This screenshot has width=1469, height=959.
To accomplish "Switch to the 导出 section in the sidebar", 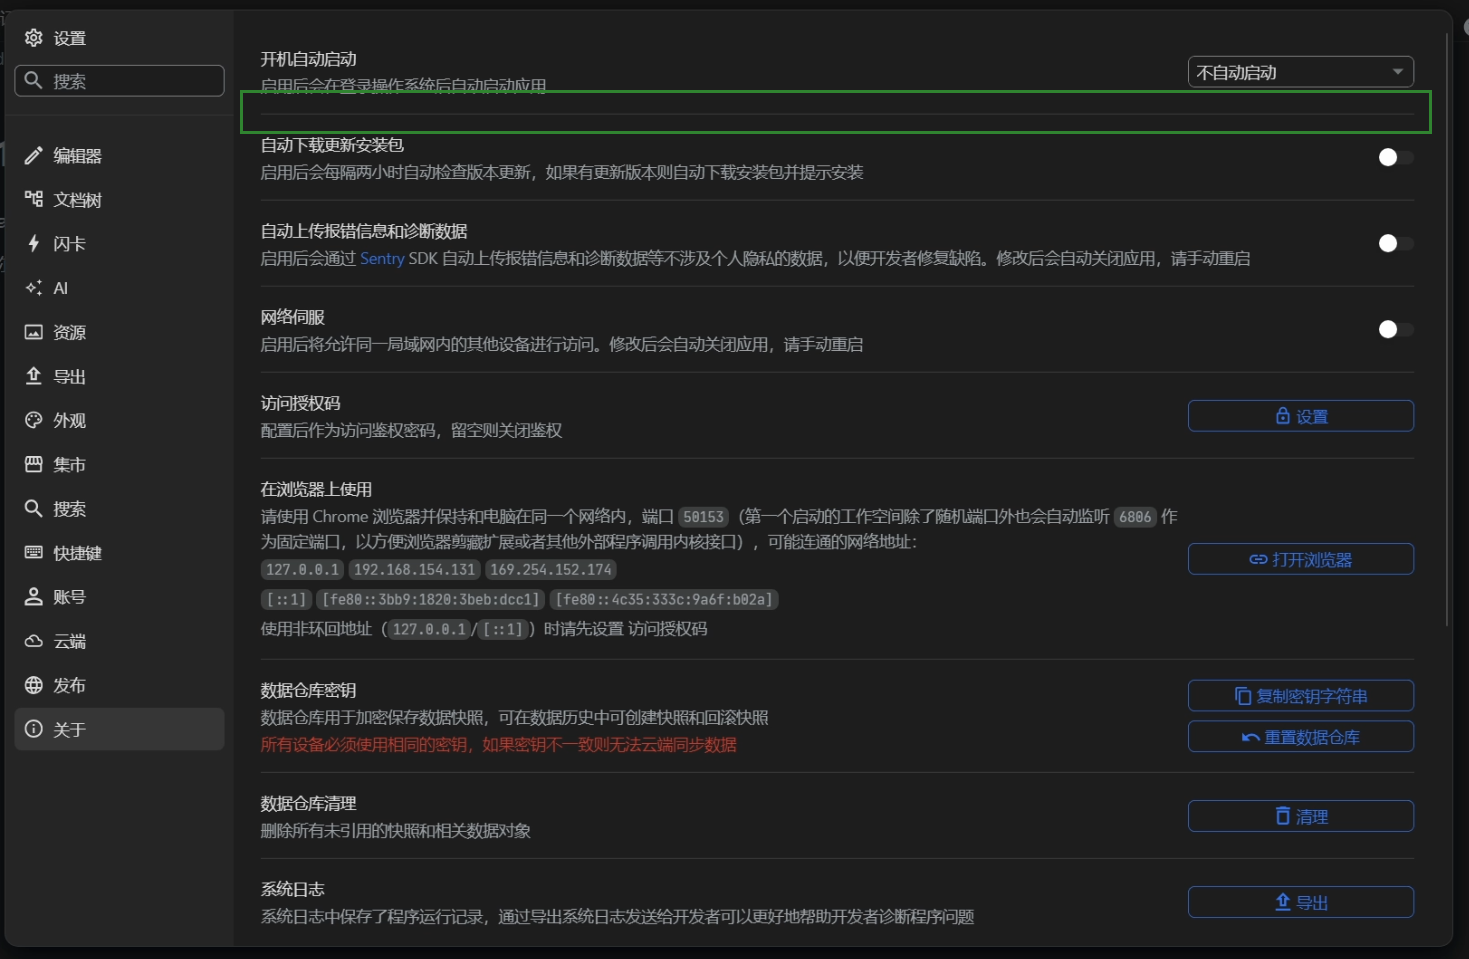I will tap(120, 376).
